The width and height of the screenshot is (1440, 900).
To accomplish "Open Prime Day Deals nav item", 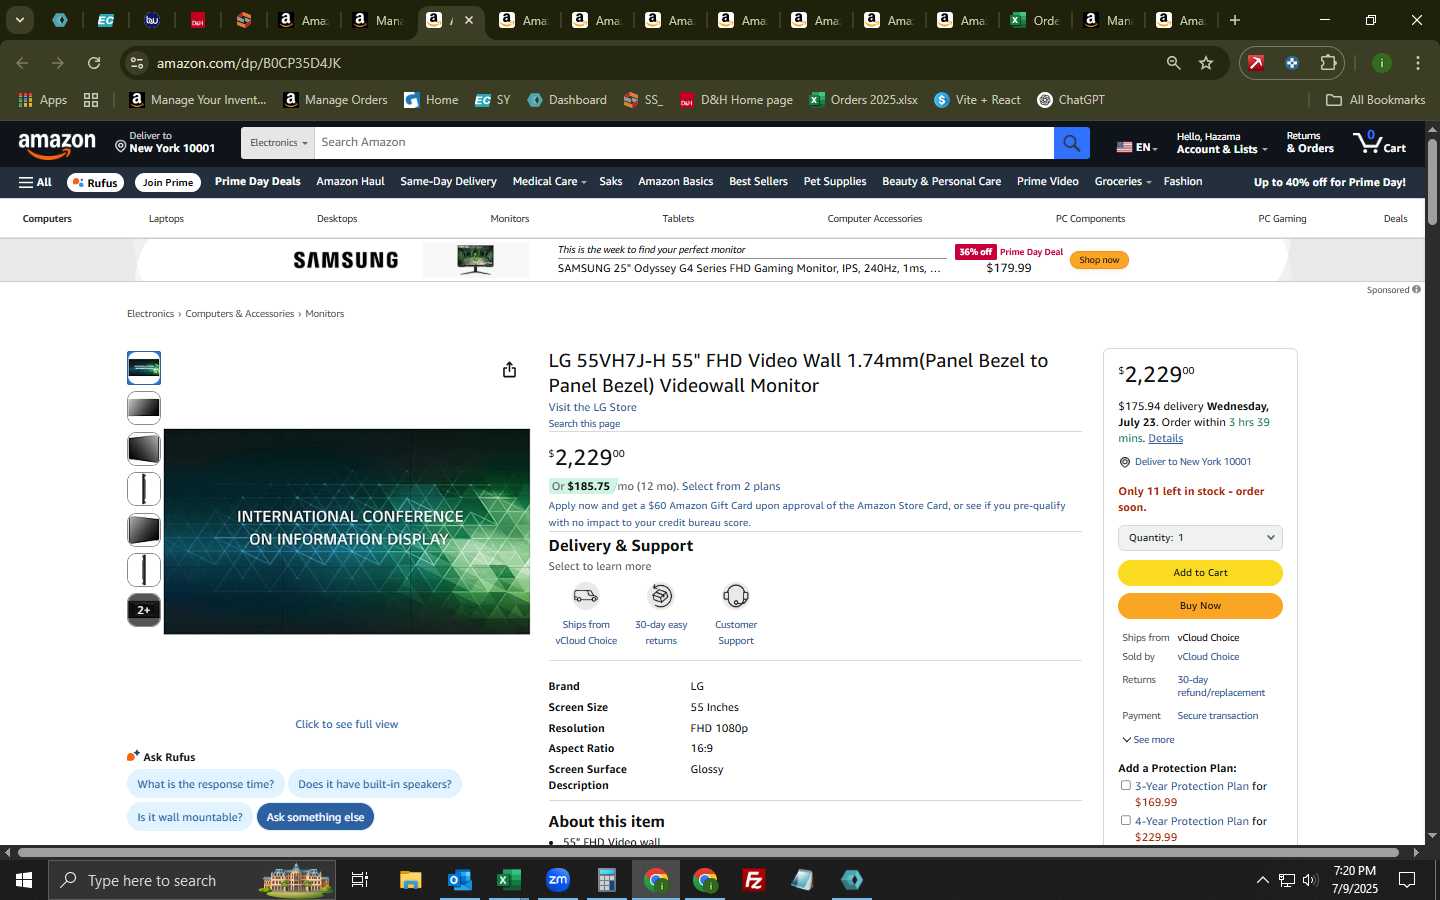I will [257, 182].
